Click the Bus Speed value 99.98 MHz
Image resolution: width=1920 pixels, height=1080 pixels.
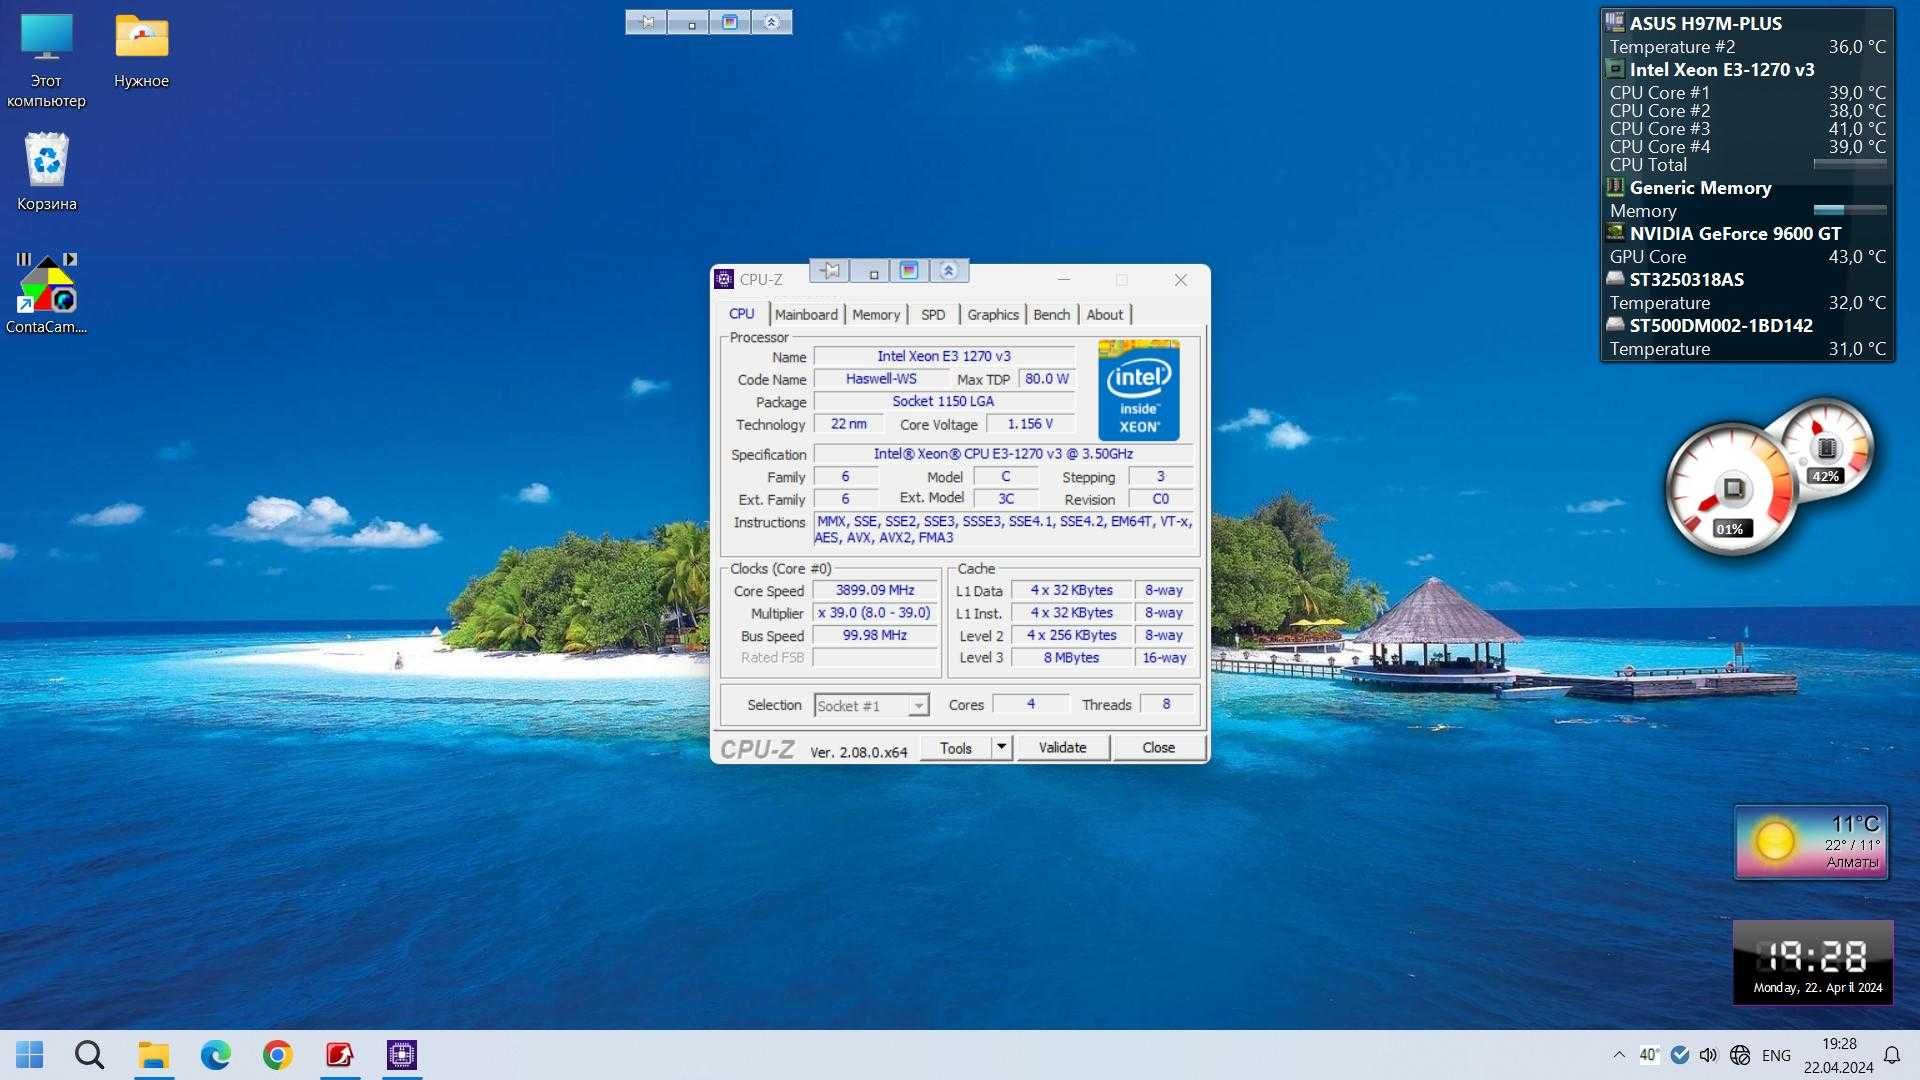(x=875, y=636)
